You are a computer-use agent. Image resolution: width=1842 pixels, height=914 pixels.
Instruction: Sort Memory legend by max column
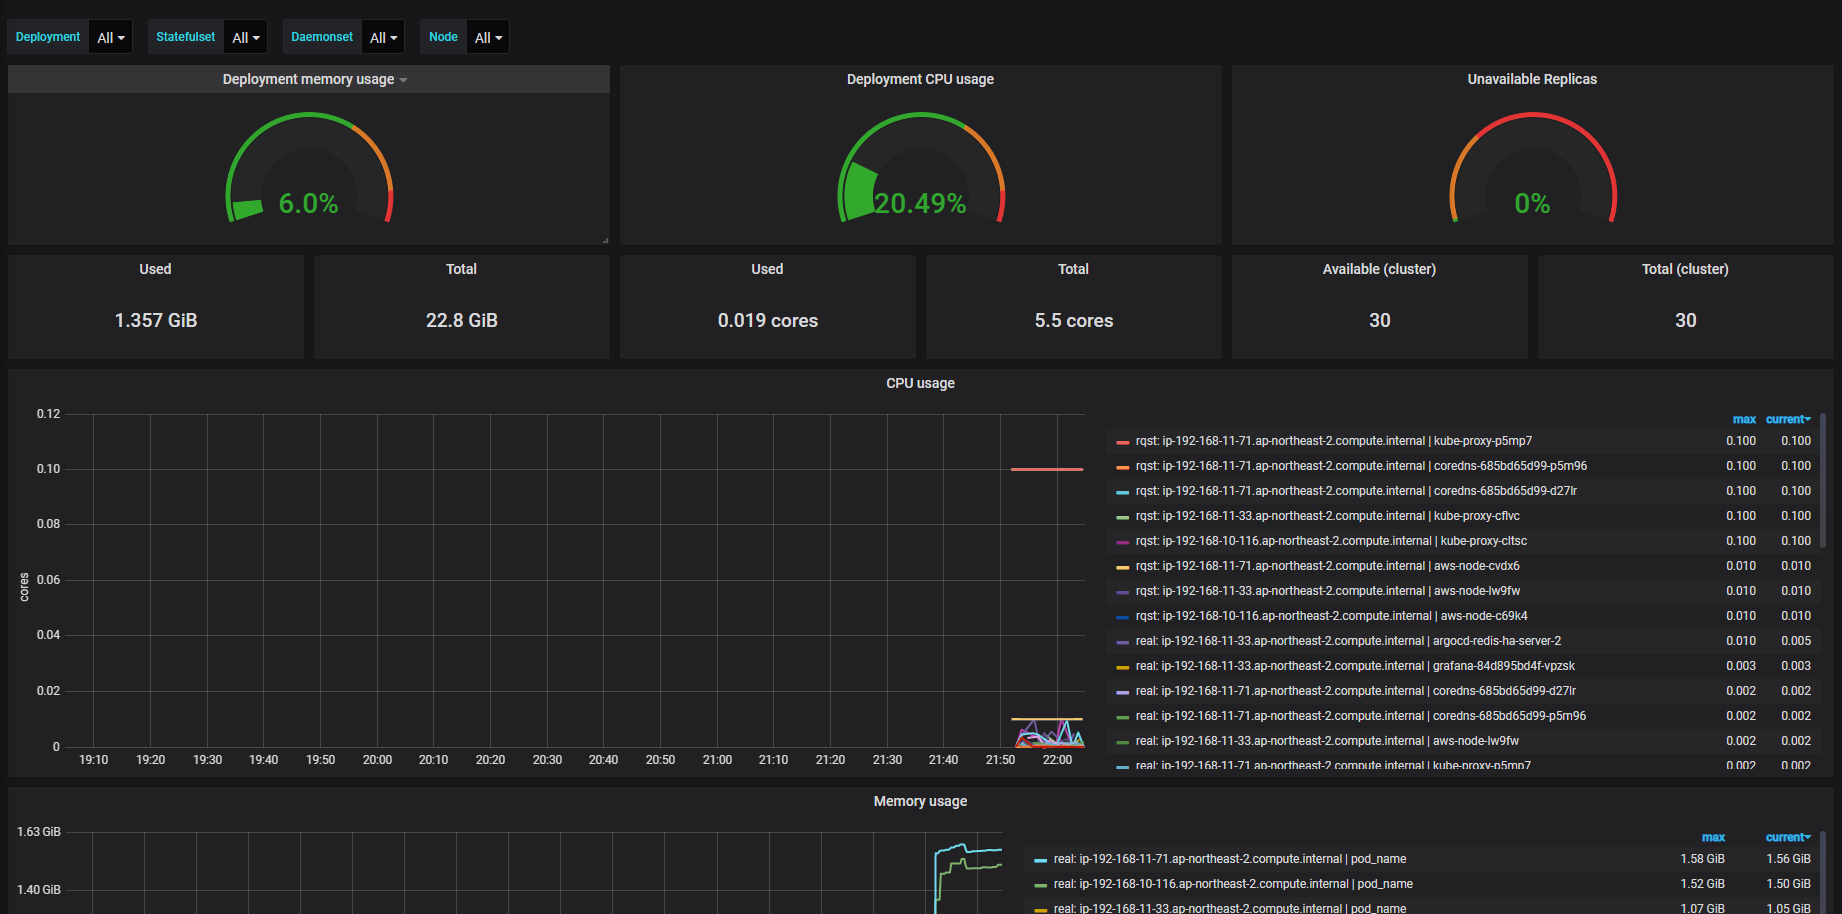point(1713,837)
